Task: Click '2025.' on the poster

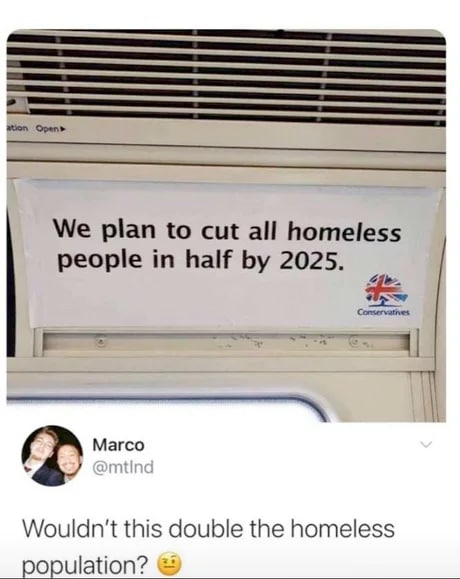Action: coord(311,261)
